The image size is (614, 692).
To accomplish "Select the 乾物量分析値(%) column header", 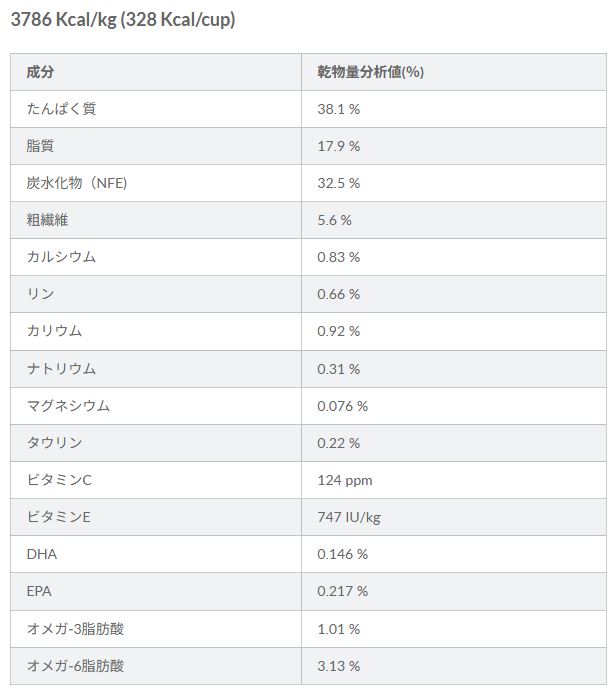I will coord(370,72).
